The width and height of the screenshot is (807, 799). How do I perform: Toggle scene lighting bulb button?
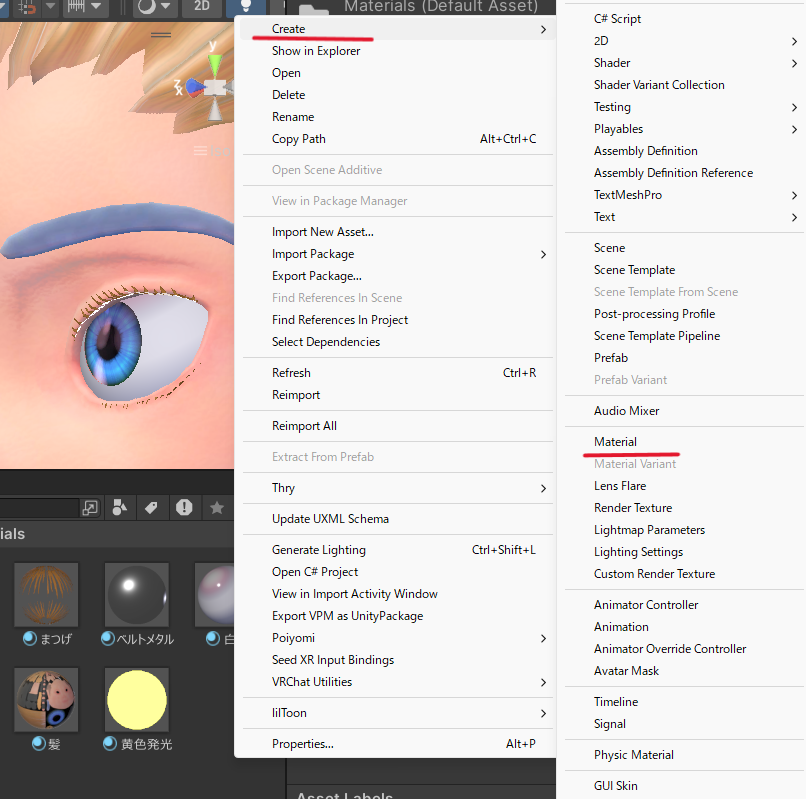point(246,6)
